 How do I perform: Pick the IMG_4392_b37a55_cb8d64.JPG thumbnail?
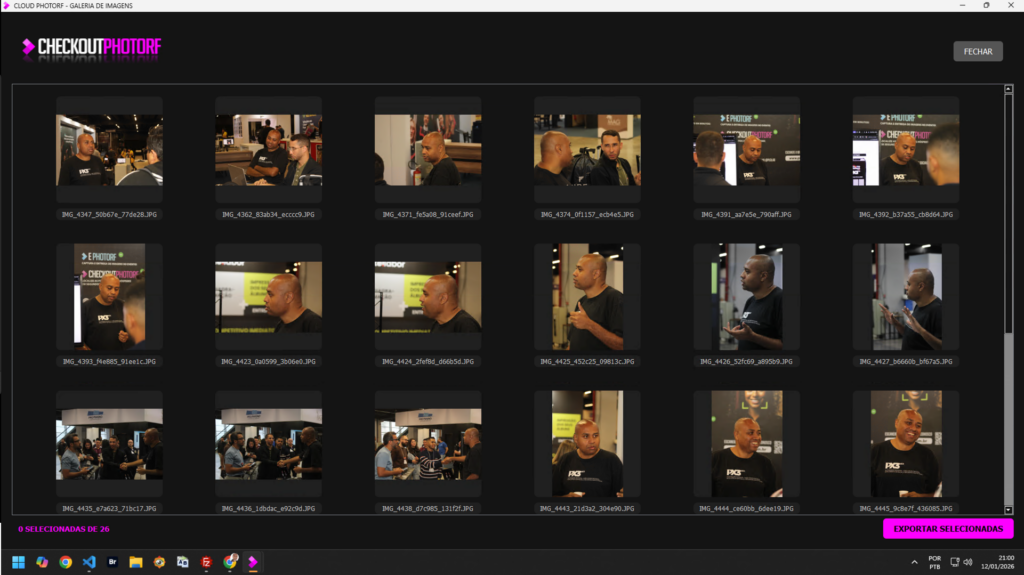905,150
